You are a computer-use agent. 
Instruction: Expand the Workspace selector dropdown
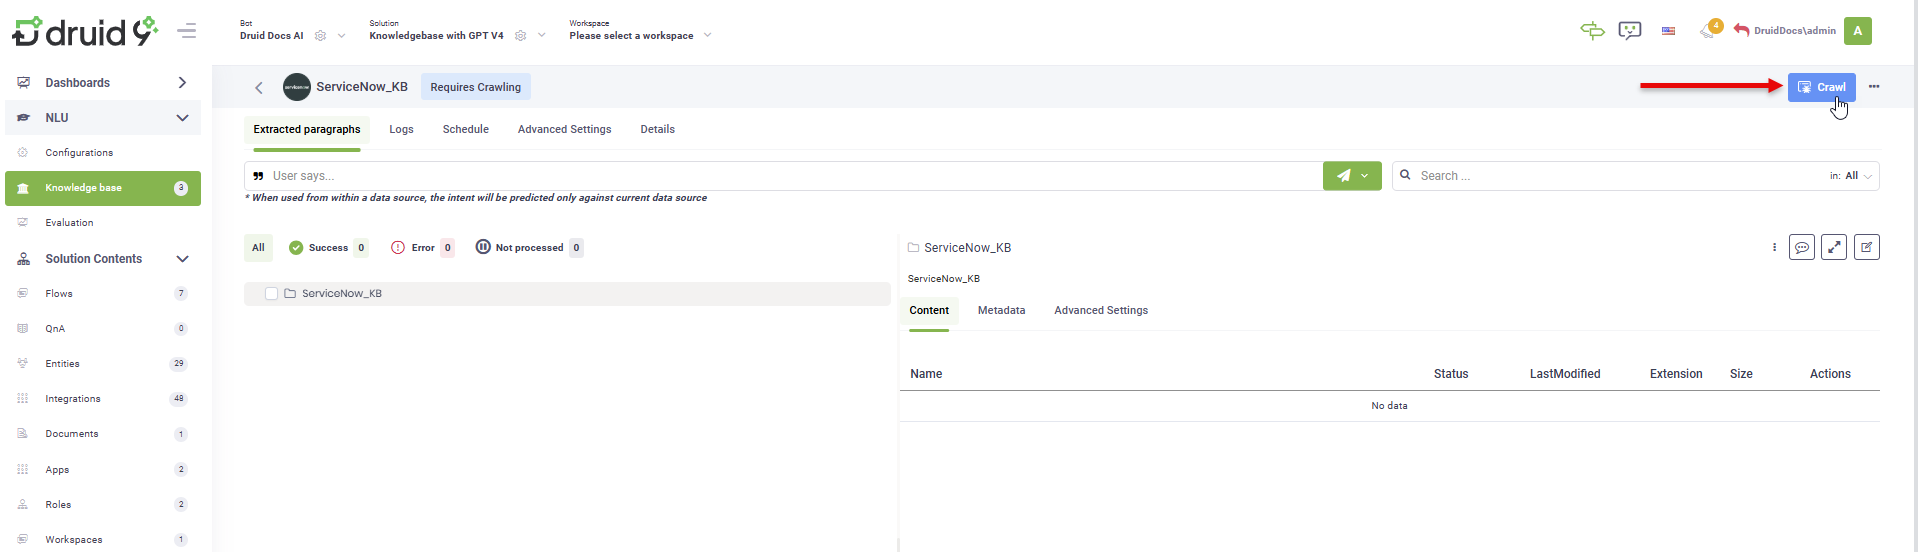click(x=707, y=35)
